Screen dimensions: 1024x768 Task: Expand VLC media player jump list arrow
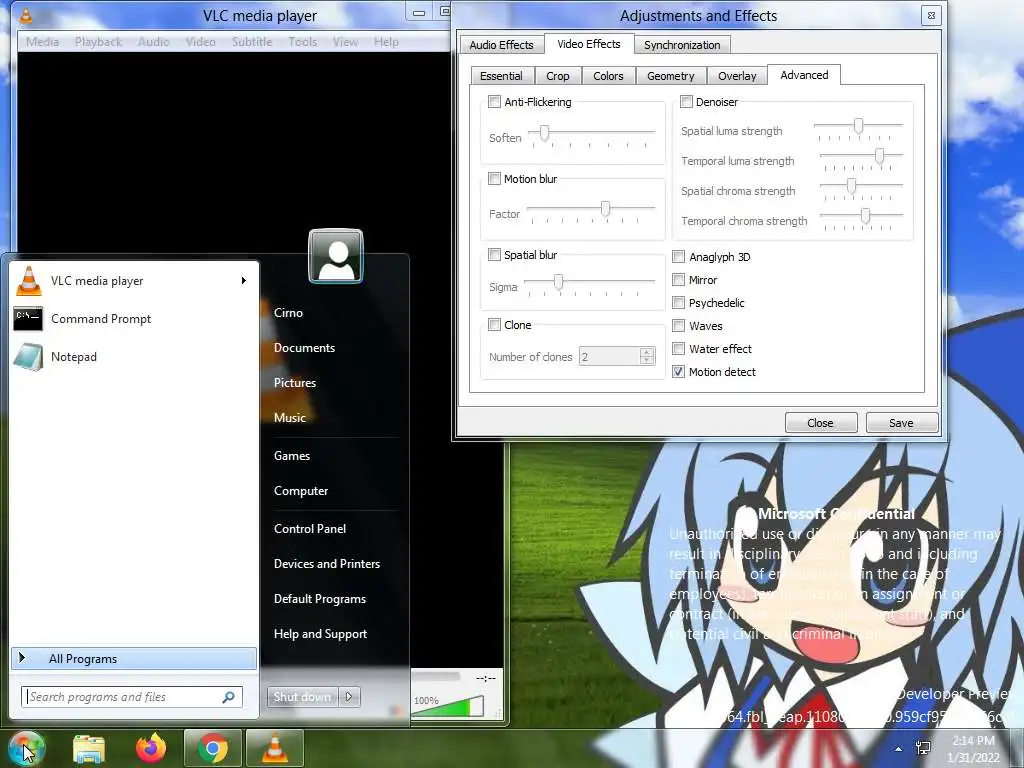pyautogui.click(x=244, y=281)
